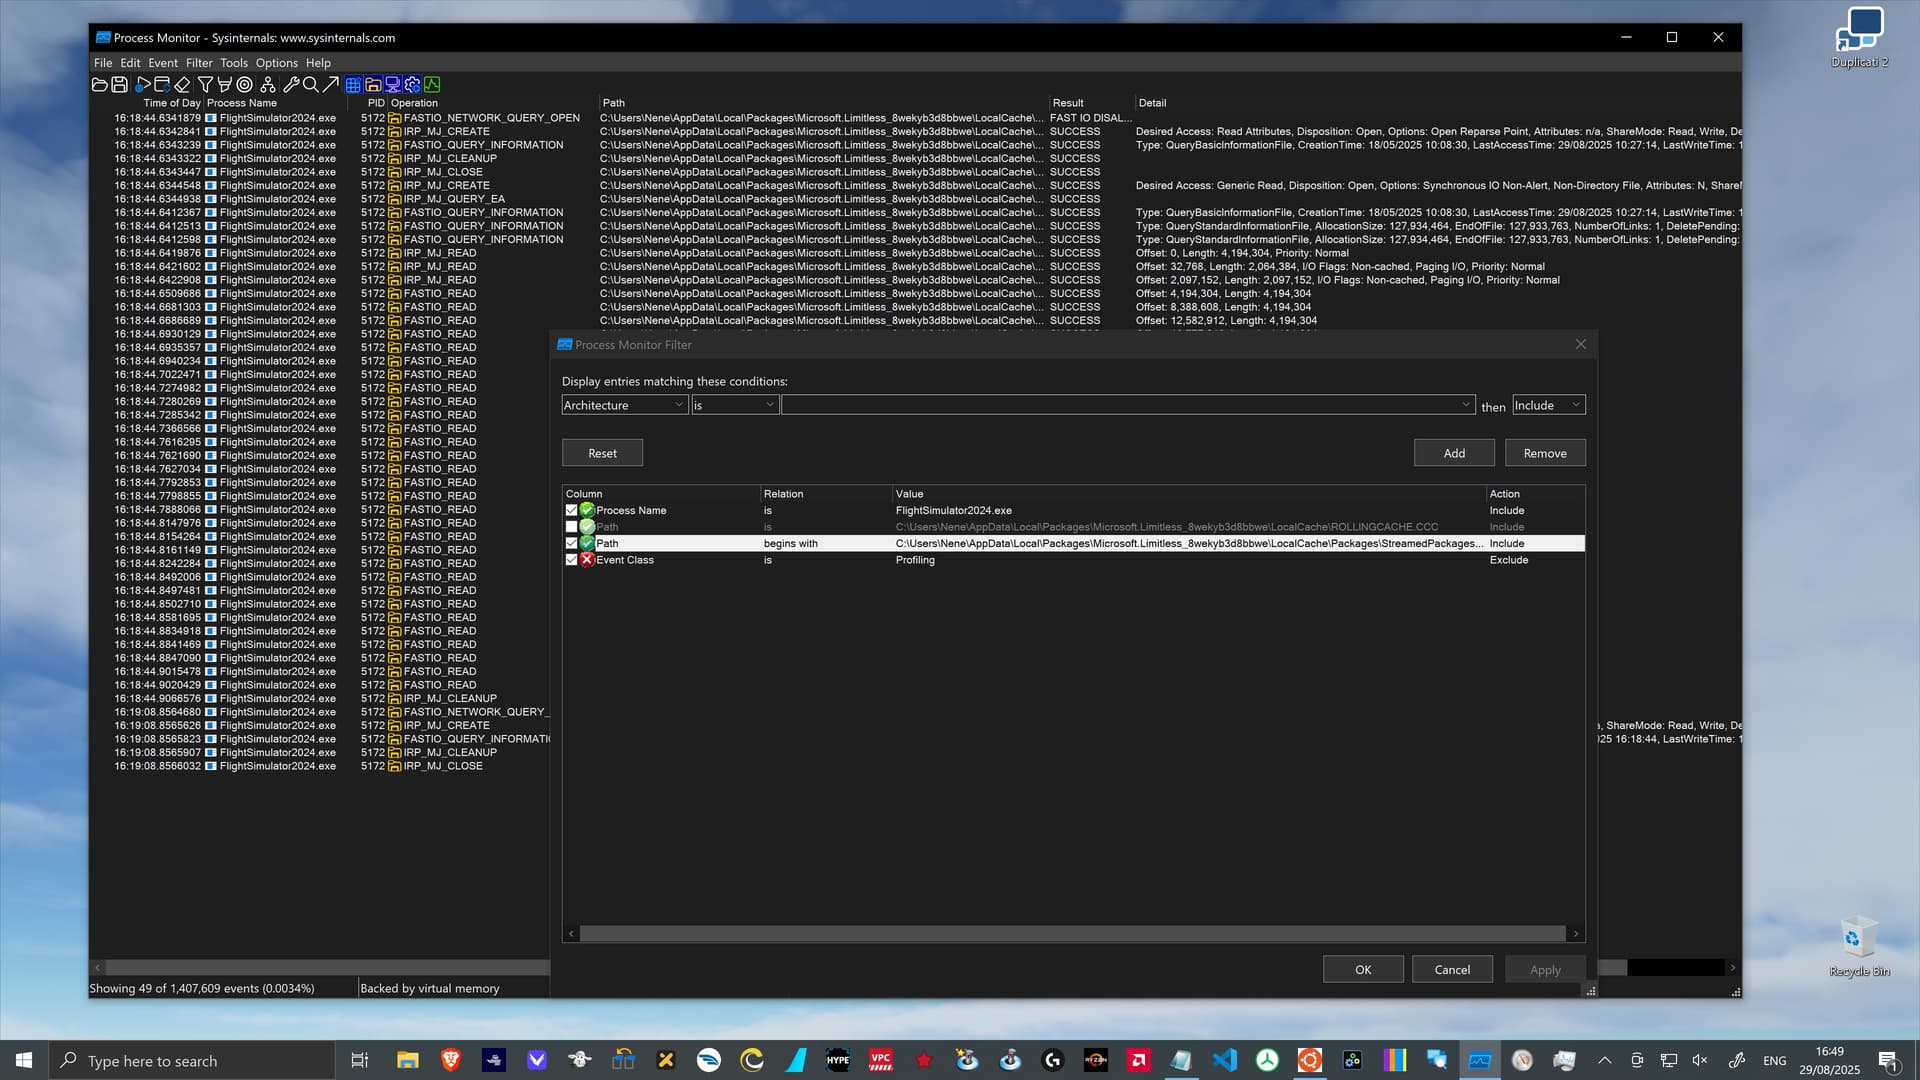Image resolution: width=1920 pixels, height=1080 pixels.
Task: Open the Filter menu
Action: [x=199, y=63]
